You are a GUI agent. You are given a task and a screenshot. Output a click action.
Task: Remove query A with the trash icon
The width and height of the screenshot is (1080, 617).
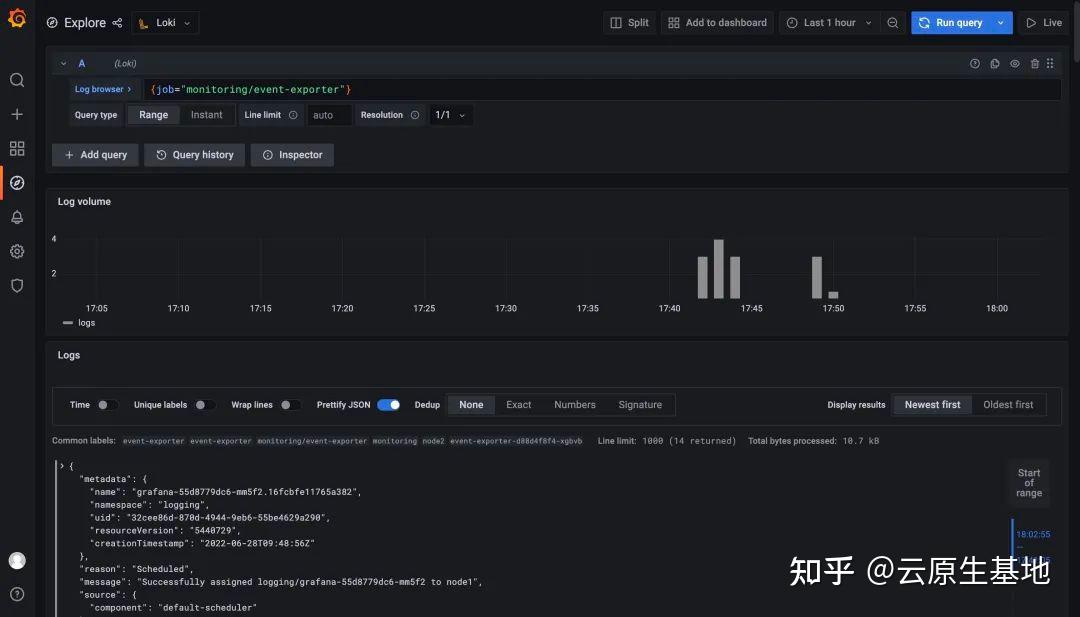point(1035,63)
